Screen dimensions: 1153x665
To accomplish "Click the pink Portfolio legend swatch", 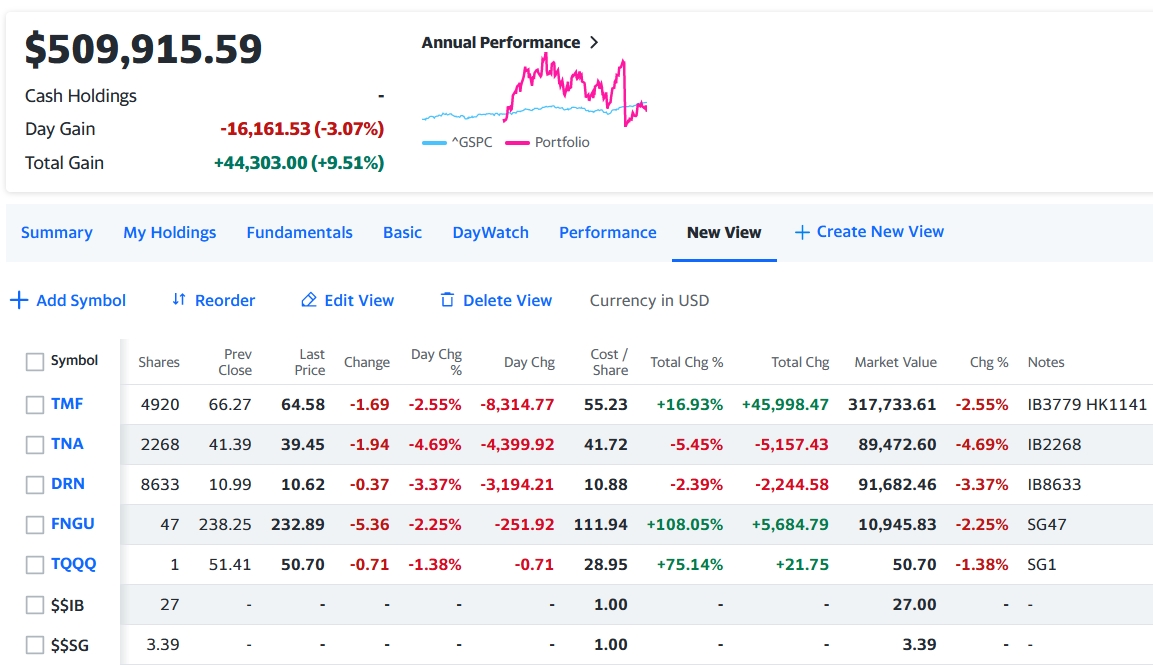I will click(x=516, y=143).
